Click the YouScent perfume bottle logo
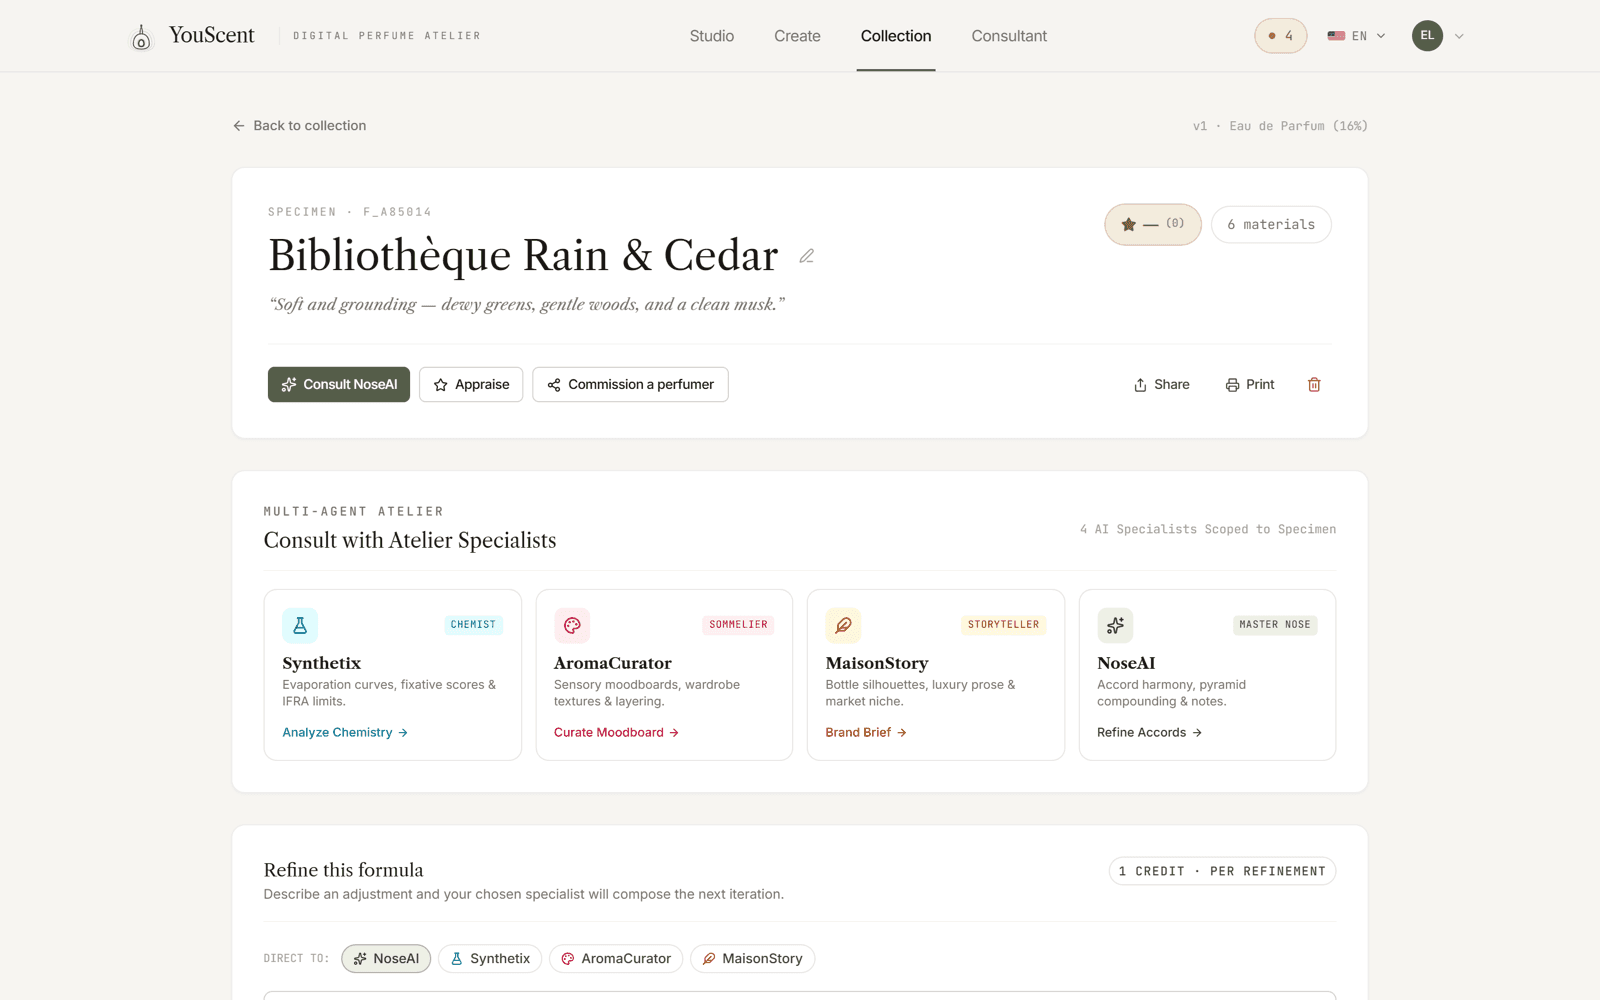Image resolution: width=1600 pixels, height=1000 pixels. click(141, 37)
